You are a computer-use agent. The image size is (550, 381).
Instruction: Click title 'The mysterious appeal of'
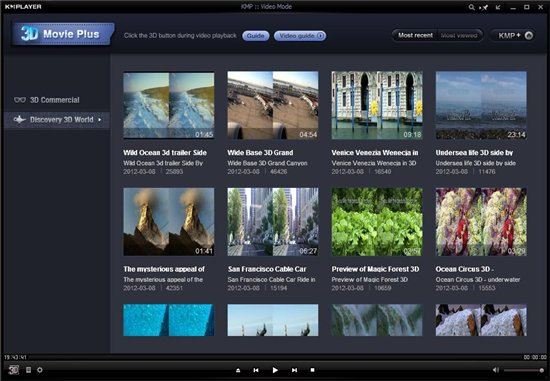164,269
